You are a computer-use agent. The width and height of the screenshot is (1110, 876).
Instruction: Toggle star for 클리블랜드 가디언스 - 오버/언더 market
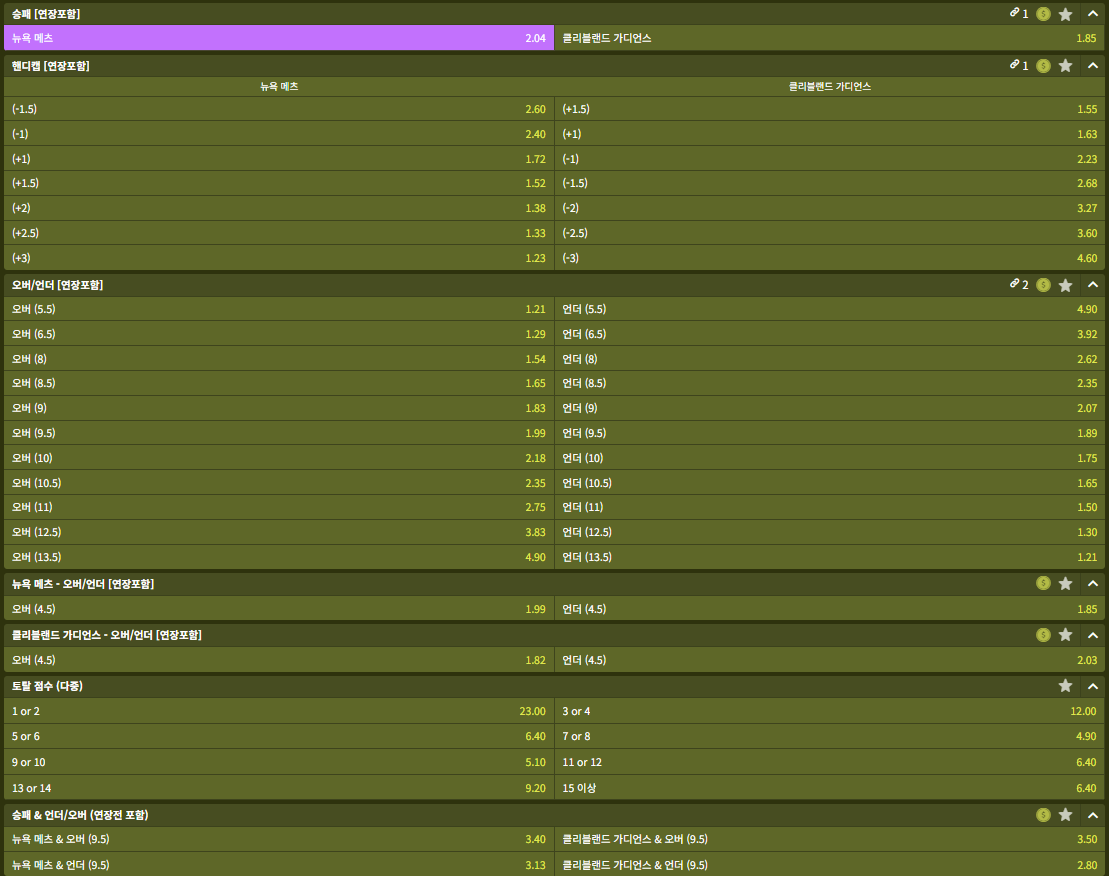coord(1065,635)
